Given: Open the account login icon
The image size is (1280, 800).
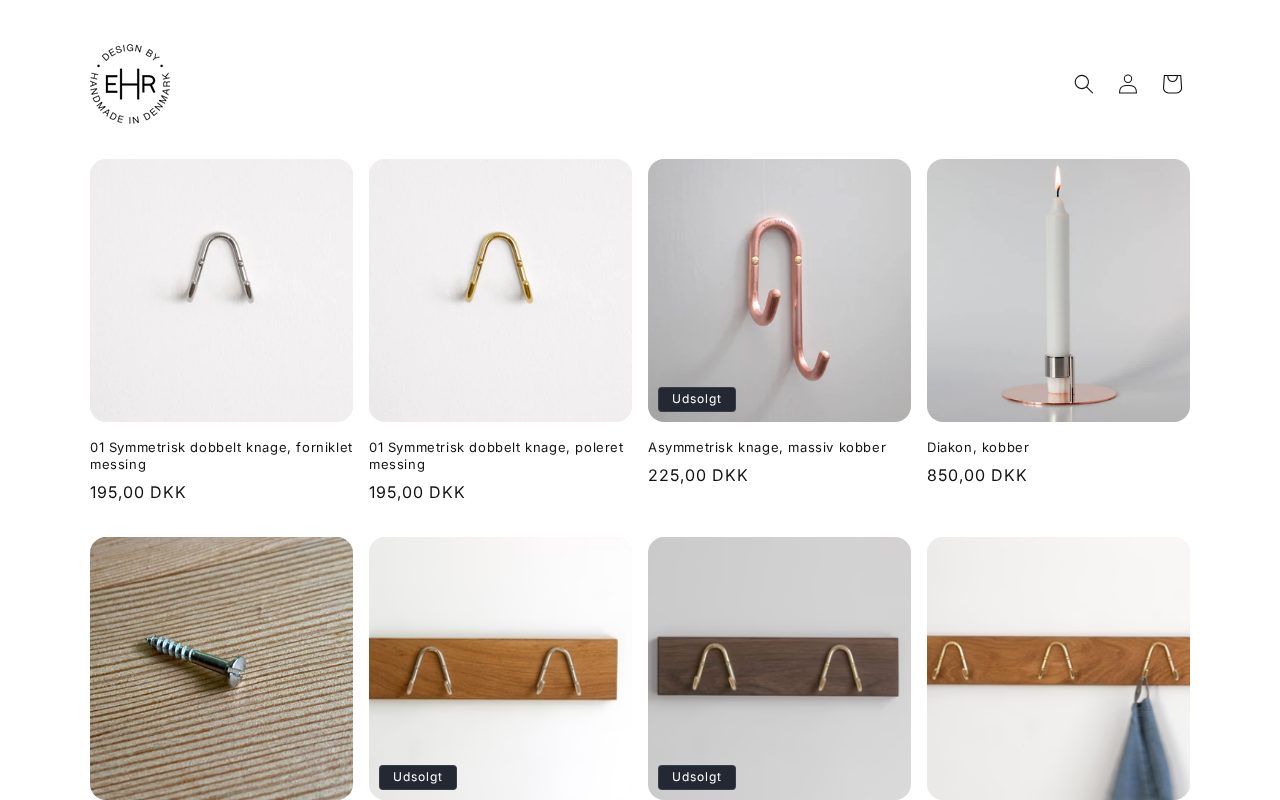Looking at the screenshot, I should [1128, 84].
